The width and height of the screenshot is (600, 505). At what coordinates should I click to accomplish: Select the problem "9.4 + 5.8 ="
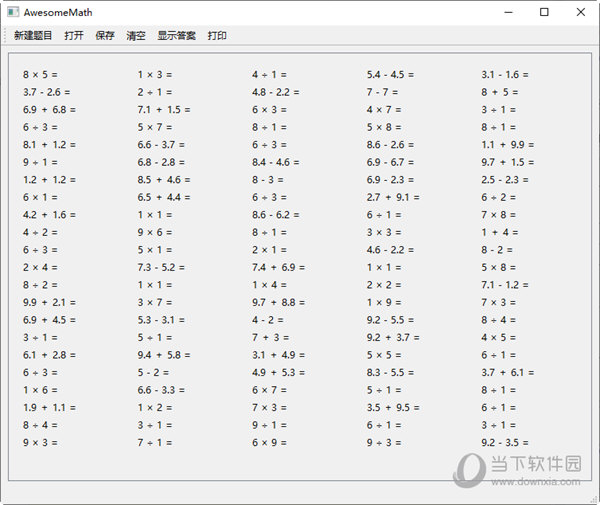point(164,355)
